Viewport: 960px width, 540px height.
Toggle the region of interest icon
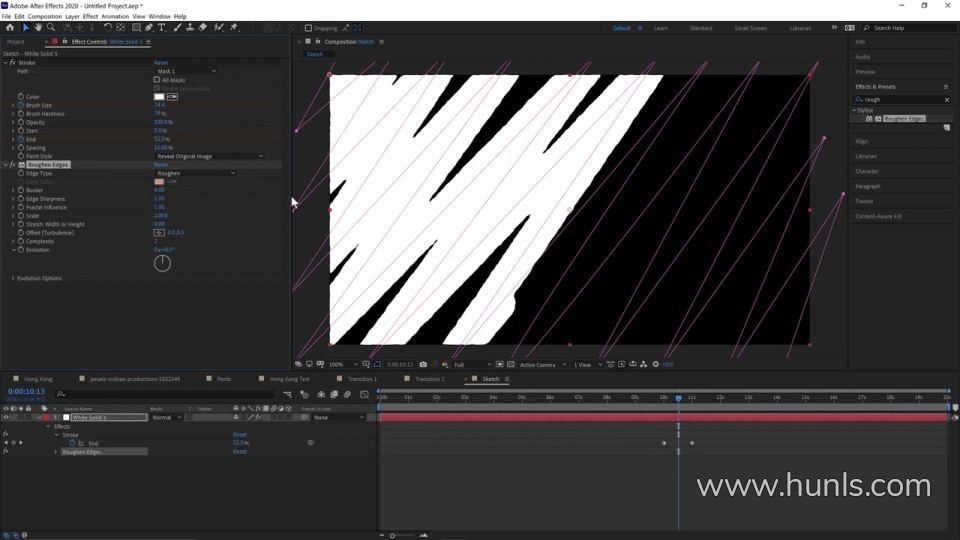pos(500,364)
